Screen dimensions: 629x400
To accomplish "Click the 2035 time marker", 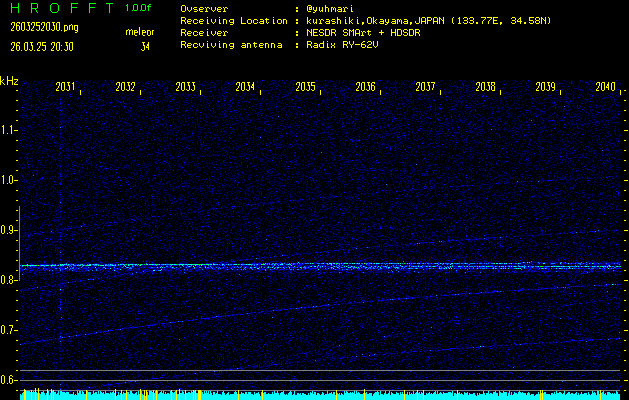I will click(x=306, y=87).
